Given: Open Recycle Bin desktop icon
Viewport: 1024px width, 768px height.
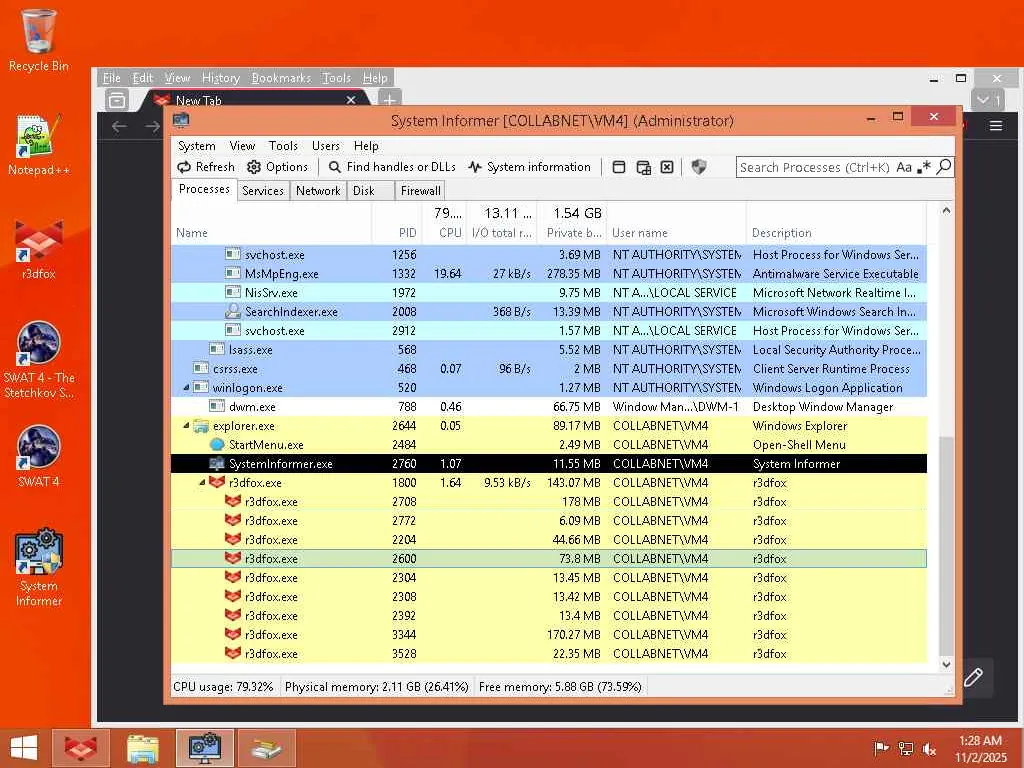Looking at the screenshot, I should 39,40.
